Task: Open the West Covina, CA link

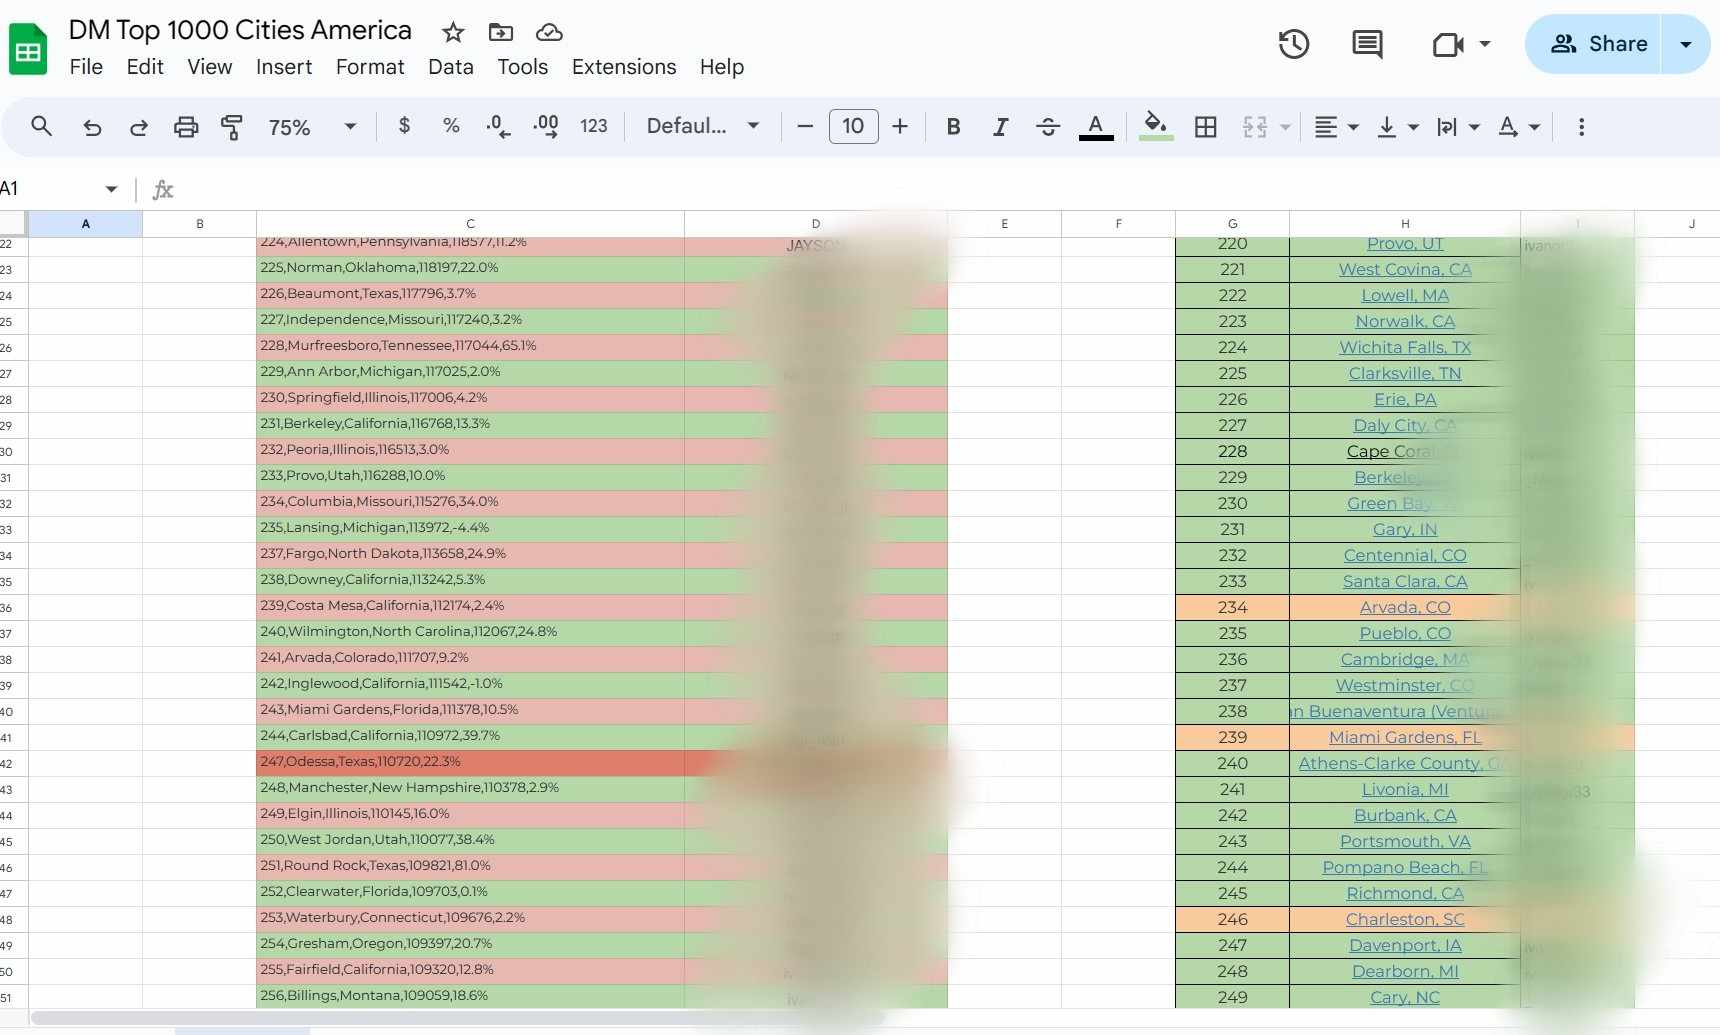Action: pos(1405,269)
